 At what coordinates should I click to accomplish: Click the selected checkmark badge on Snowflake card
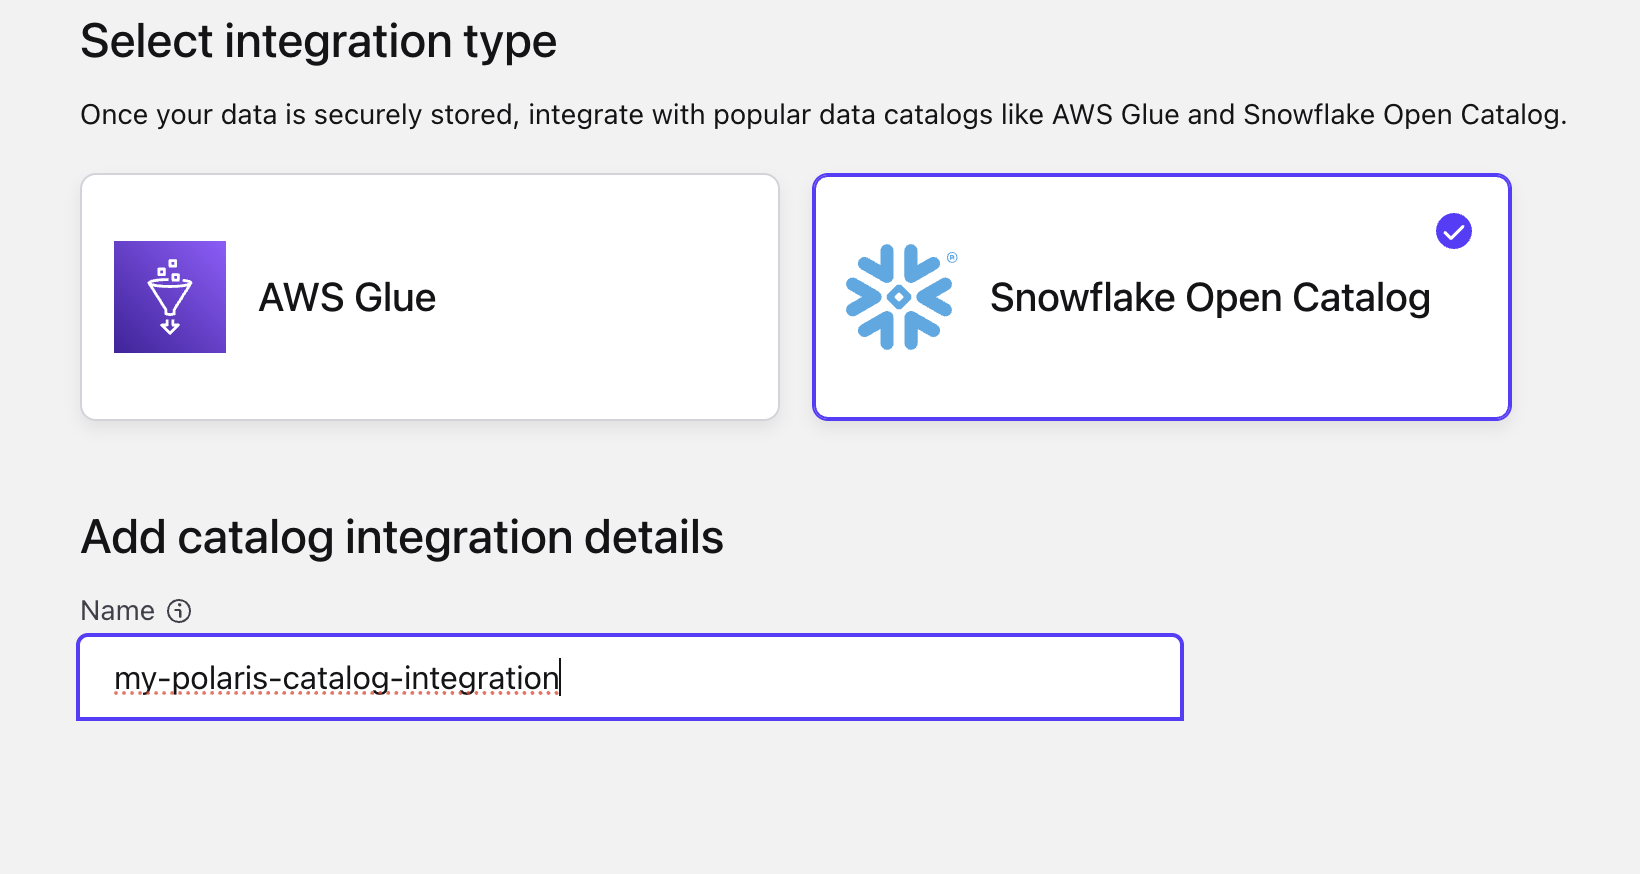coord(1454,231)
